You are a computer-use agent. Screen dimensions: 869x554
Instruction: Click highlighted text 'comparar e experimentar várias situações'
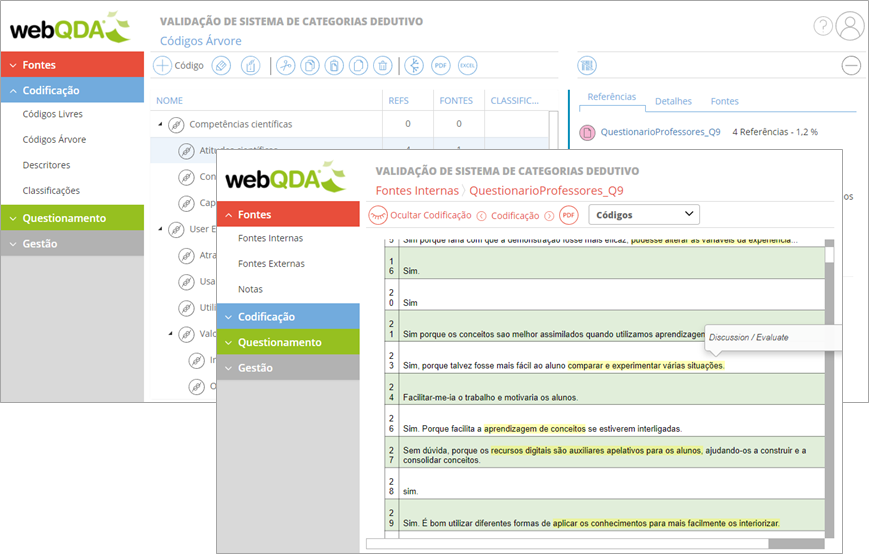(646, 366)
